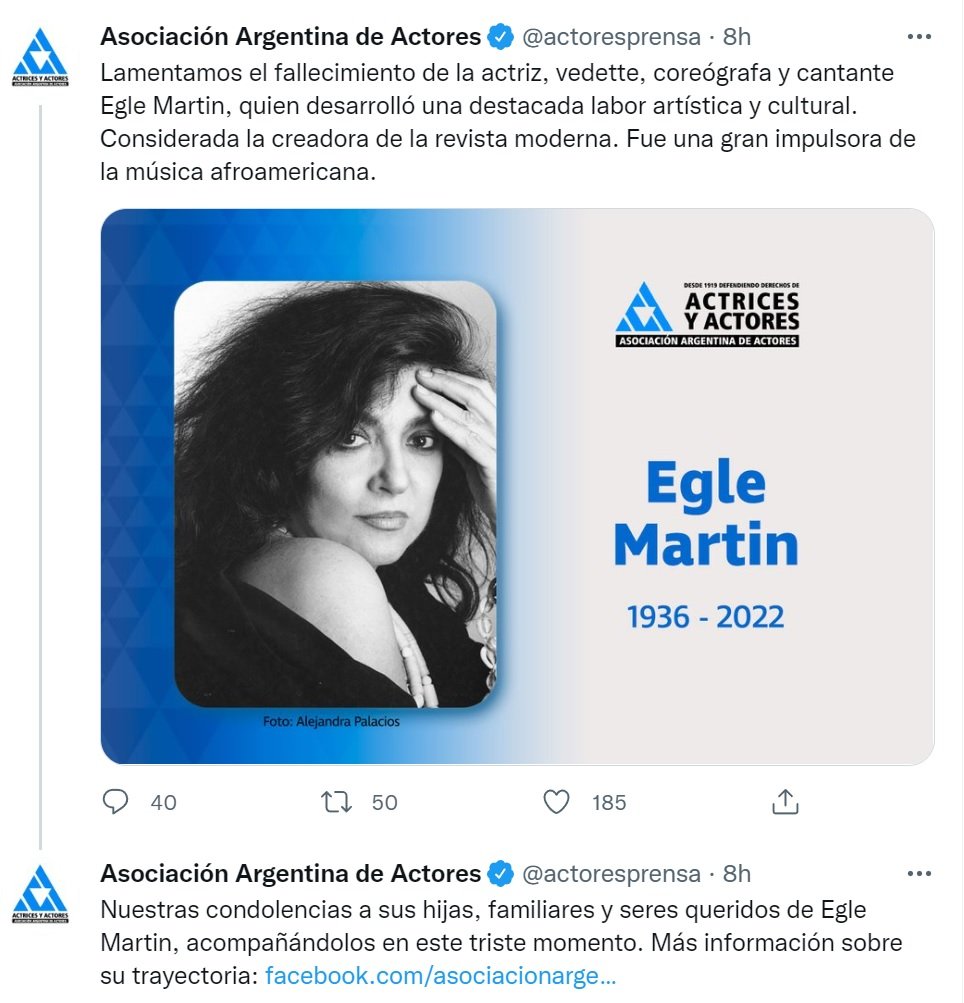Open @actoresprensa handle in first tweet
The width and height of the screenshot is (964, 1003).
[612, 37]
